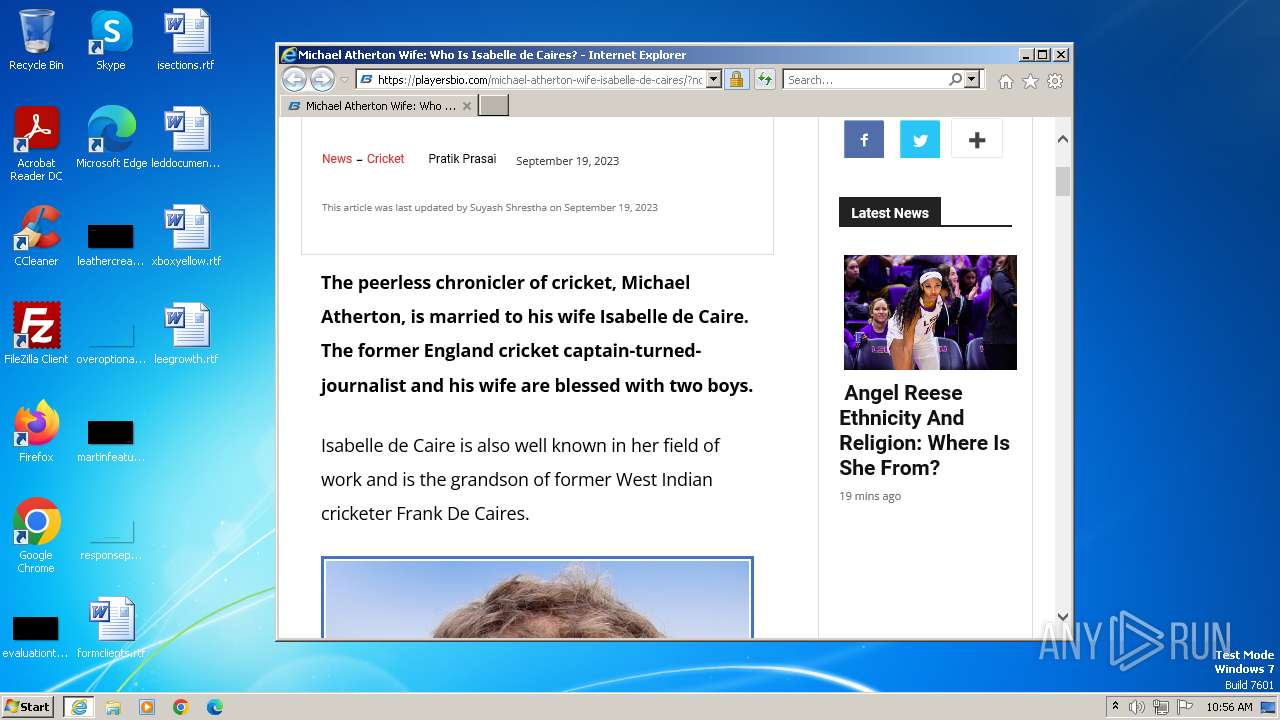Expand the address bar URL dropdown
This screenshot has width=1280, height=720.
pos(714,80)
